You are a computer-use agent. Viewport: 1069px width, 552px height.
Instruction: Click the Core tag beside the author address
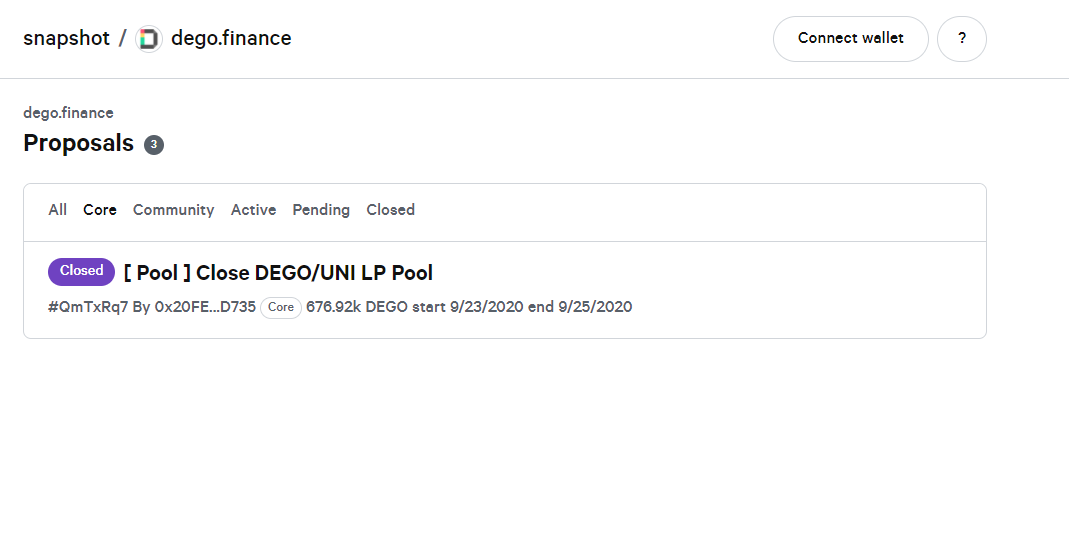pos(281,307)
